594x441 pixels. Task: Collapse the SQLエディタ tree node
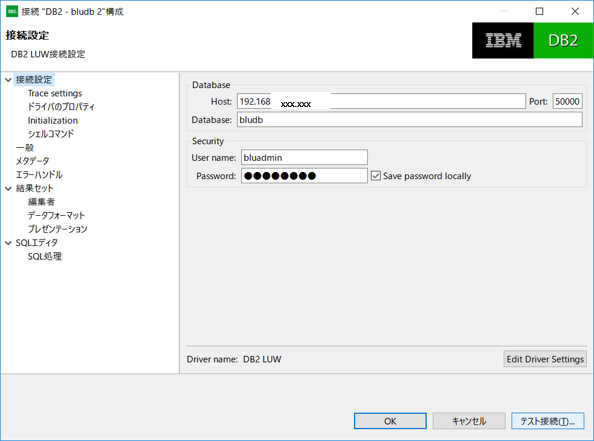(8, 243)
